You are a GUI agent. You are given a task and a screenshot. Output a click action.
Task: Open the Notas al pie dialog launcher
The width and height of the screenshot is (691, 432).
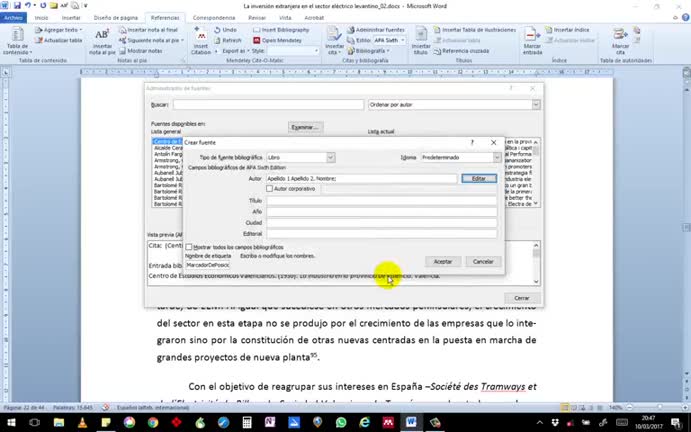tap(184, 60)
